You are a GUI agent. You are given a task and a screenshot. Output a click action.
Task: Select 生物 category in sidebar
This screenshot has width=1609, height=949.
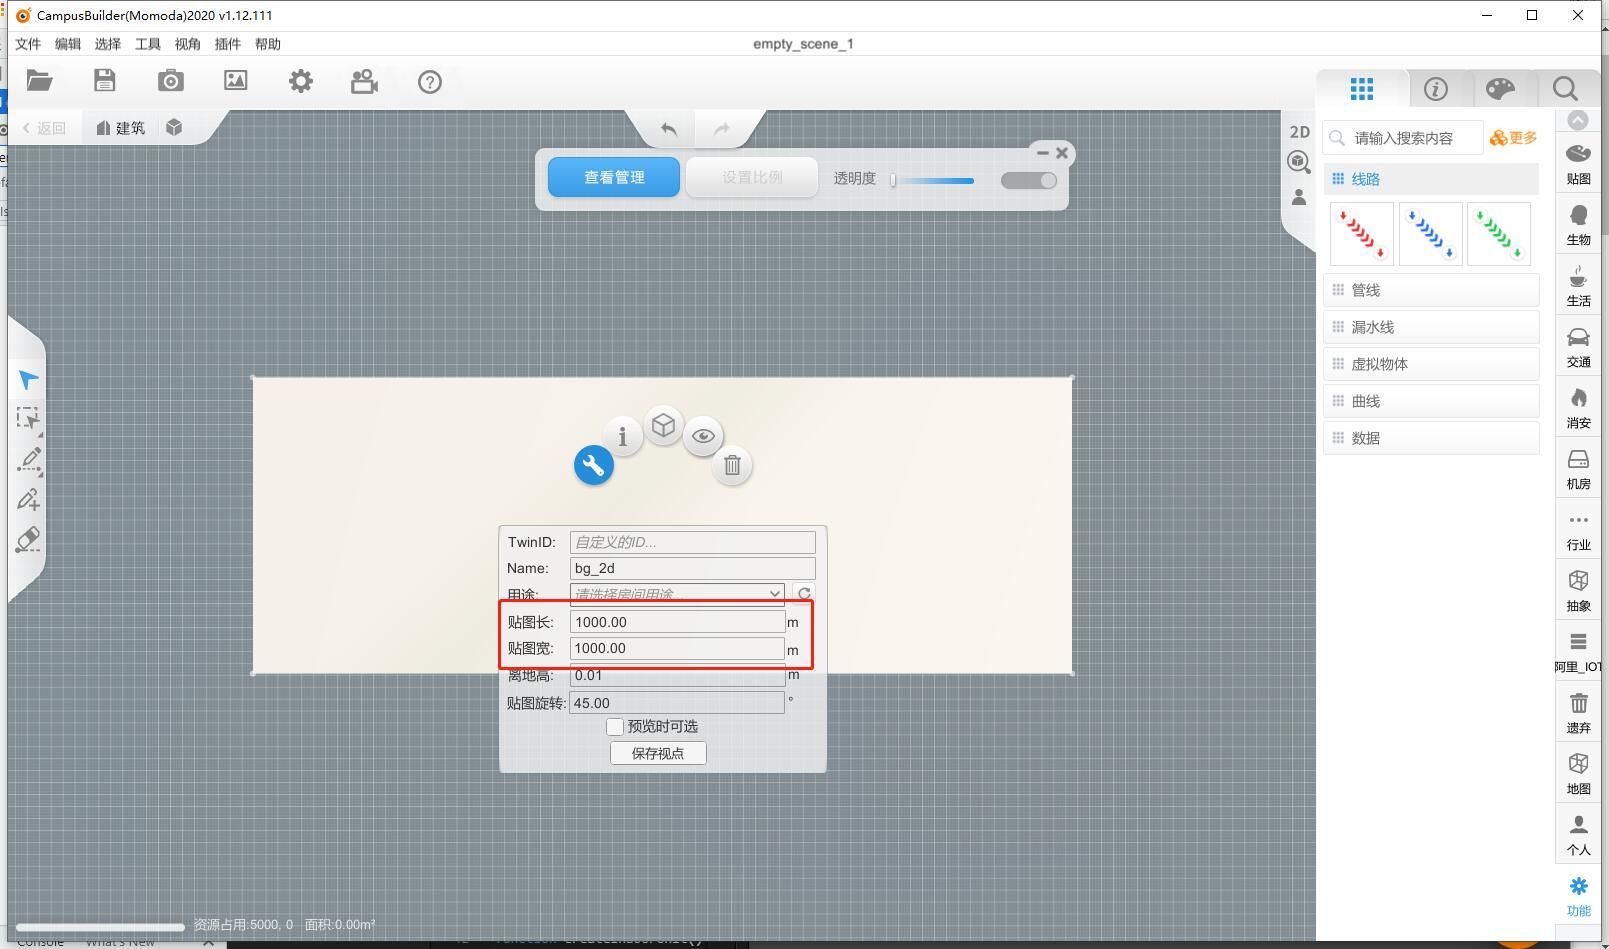pos(1578,225)
